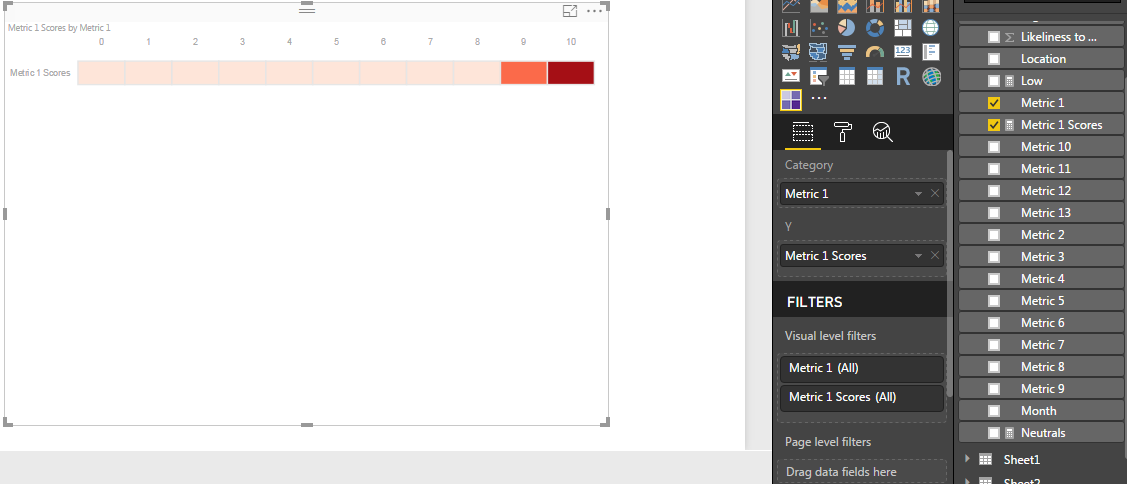The height and width of the screenshot is (484, 1127).
Task: Uncheck the Metric 1 Scores field
Action: pos(994,125)
